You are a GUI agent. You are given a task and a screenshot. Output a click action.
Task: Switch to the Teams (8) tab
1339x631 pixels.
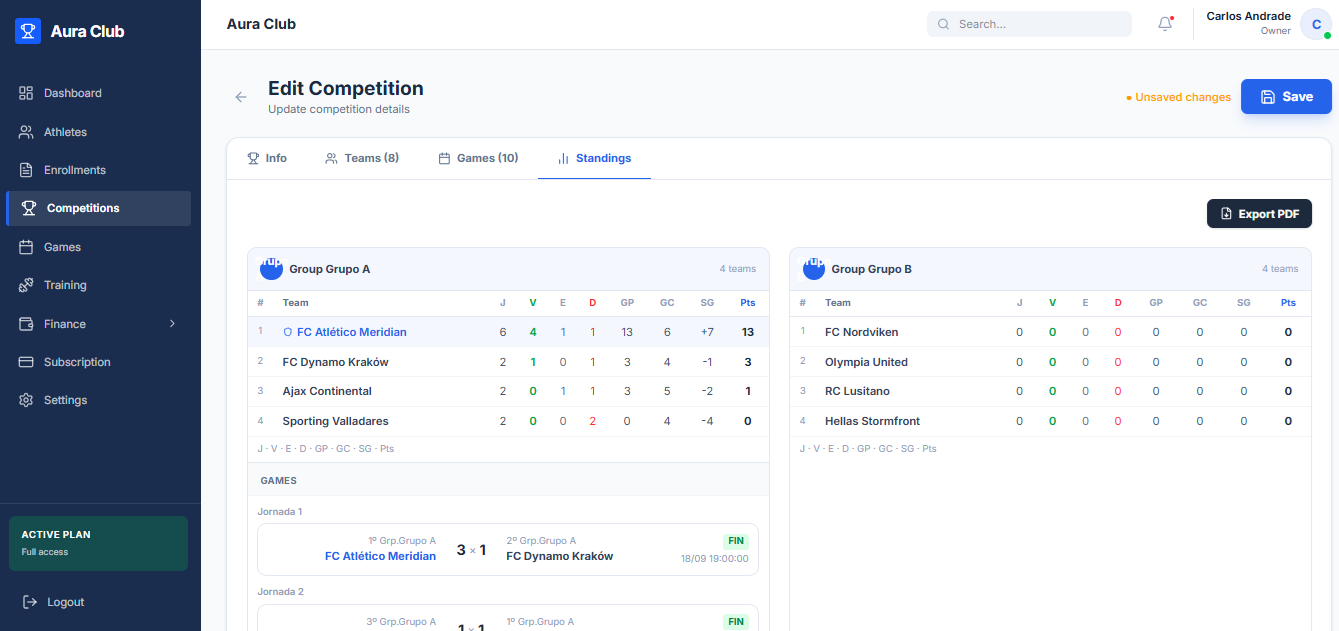362,158
